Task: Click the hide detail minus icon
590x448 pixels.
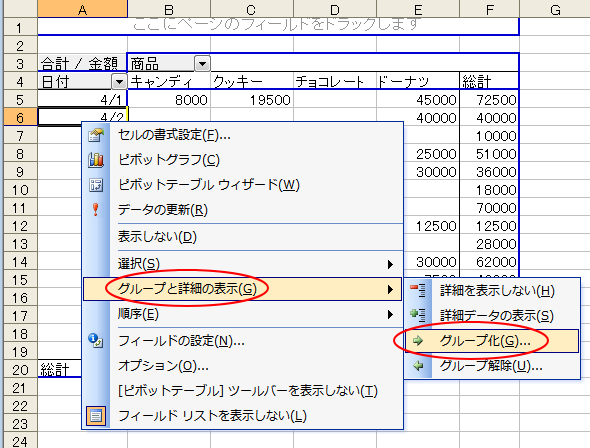Action: click(418, 290)
